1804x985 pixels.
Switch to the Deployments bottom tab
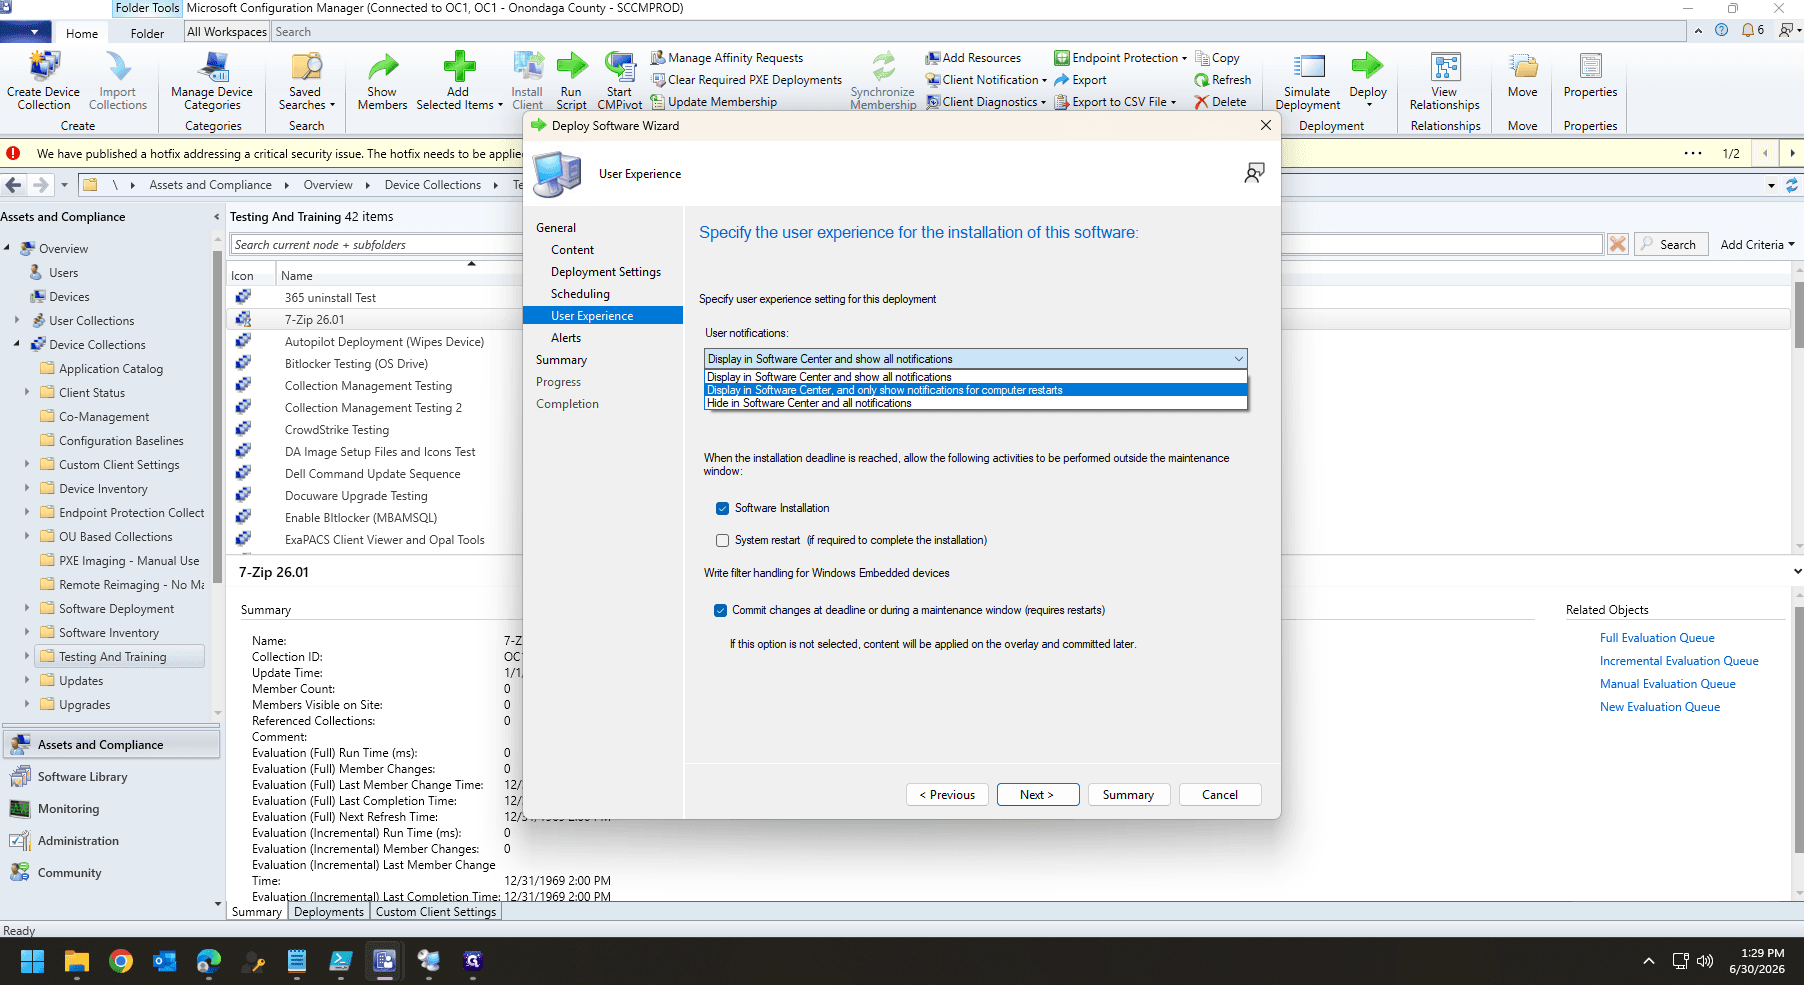pos(329,912)
